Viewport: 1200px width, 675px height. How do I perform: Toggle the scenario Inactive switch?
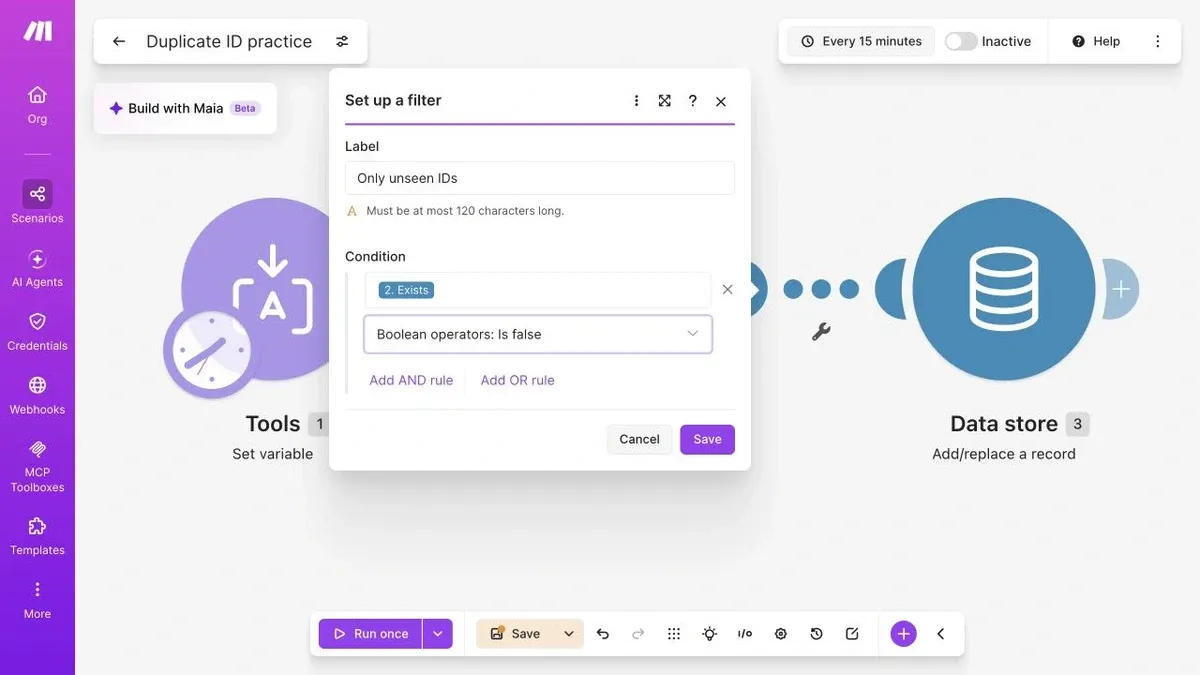[x=961, y=41]
